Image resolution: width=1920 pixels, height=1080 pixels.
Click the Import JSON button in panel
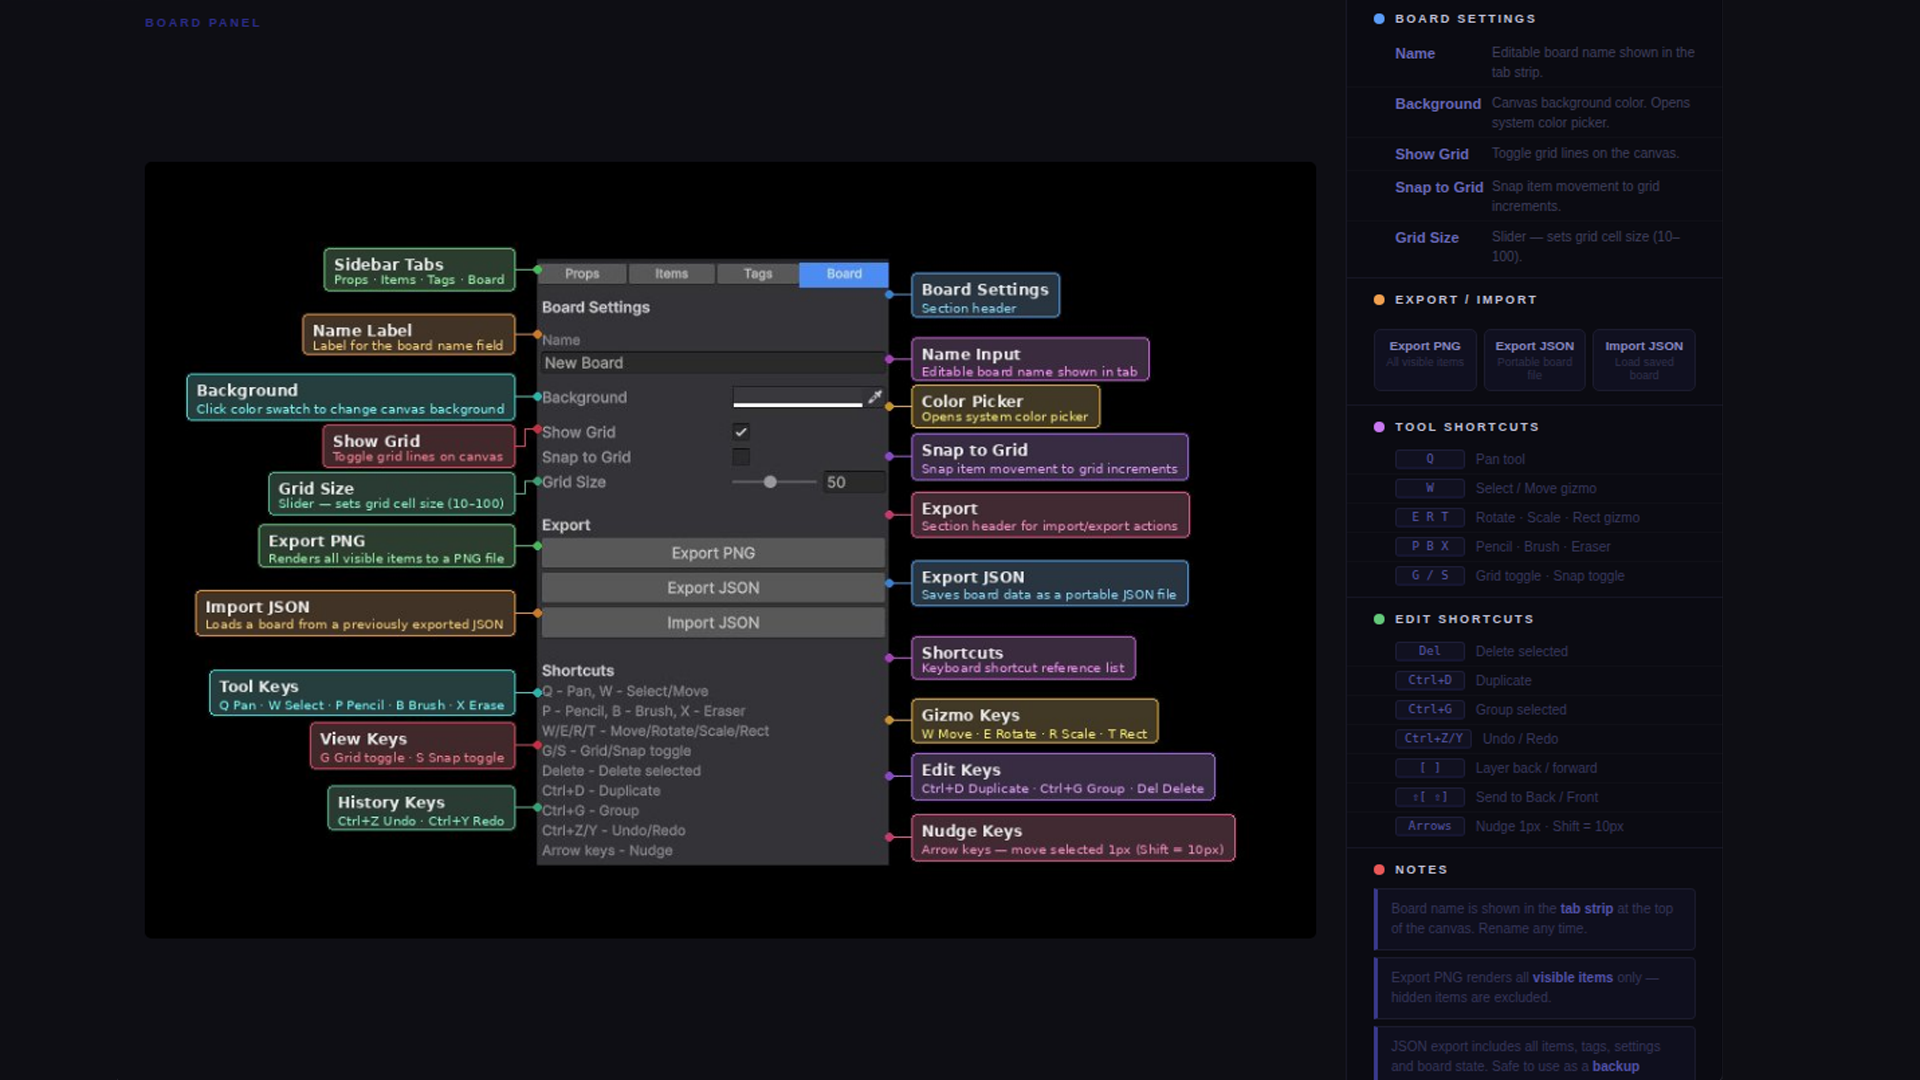pyautogui.click(x=713, y=623)
